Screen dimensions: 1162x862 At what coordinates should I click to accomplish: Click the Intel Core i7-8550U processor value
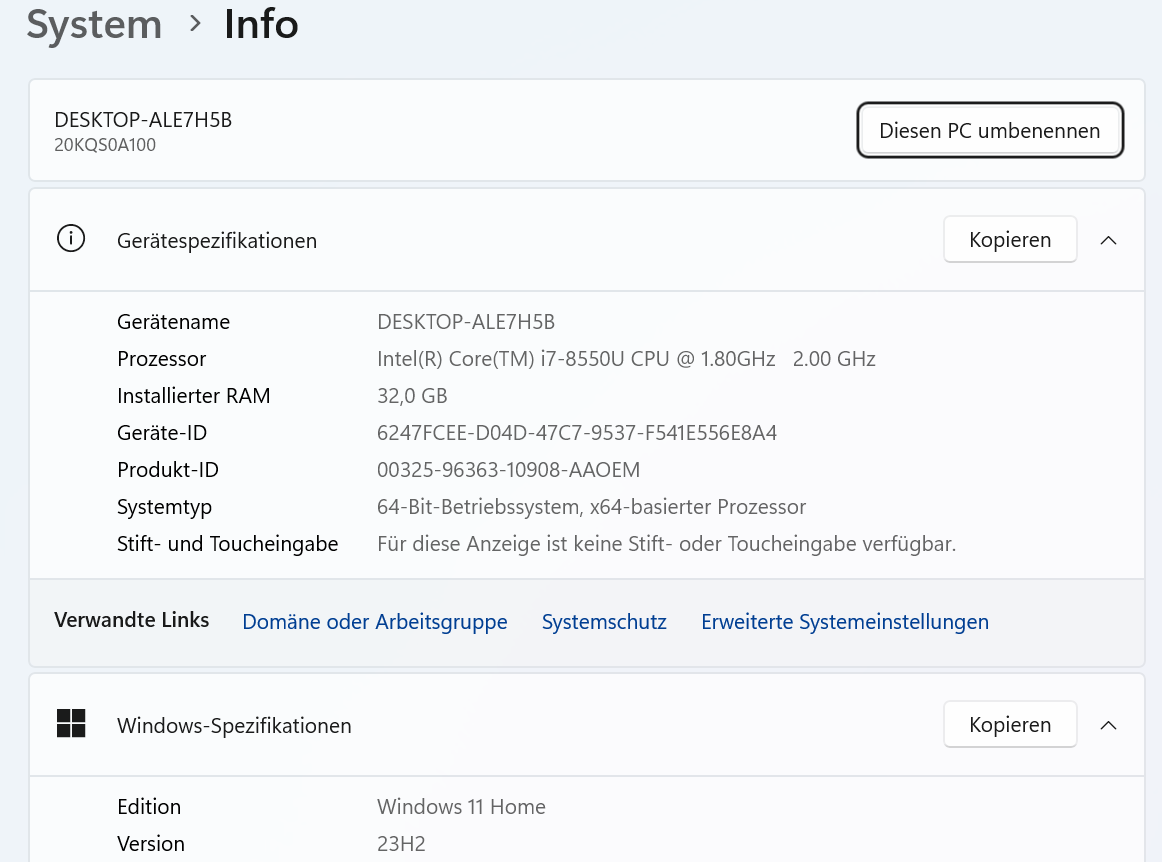coord(626,359)
